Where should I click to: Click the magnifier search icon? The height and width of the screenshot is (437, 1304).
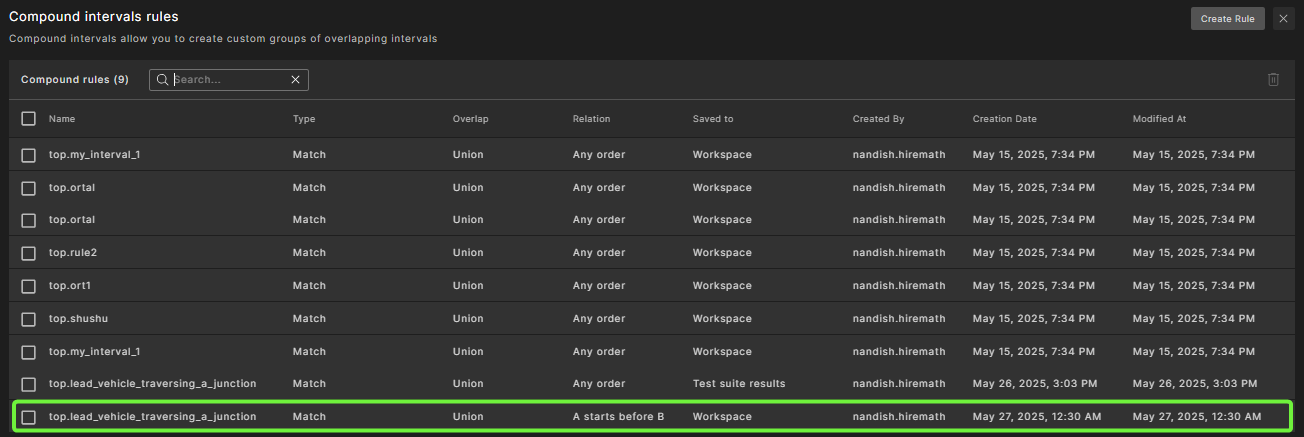pos(162,80)
